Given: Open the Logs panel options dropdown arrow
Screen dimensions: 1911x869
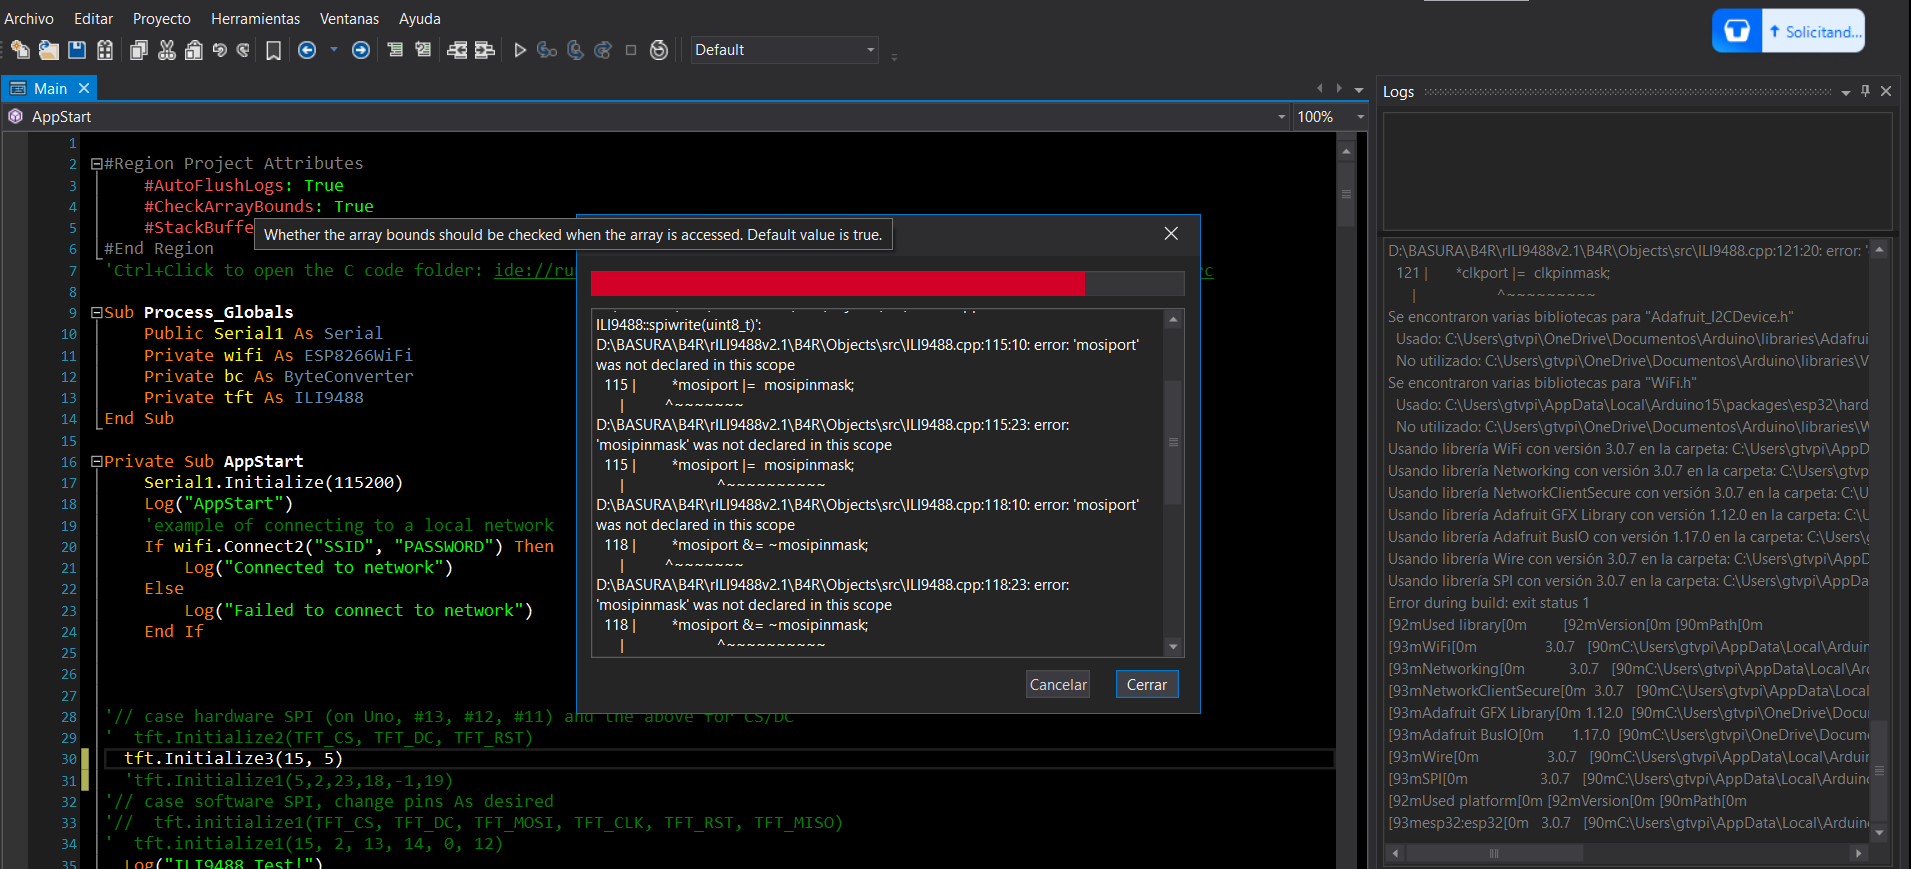Looking at the screenshot, I should (1845, 92).
